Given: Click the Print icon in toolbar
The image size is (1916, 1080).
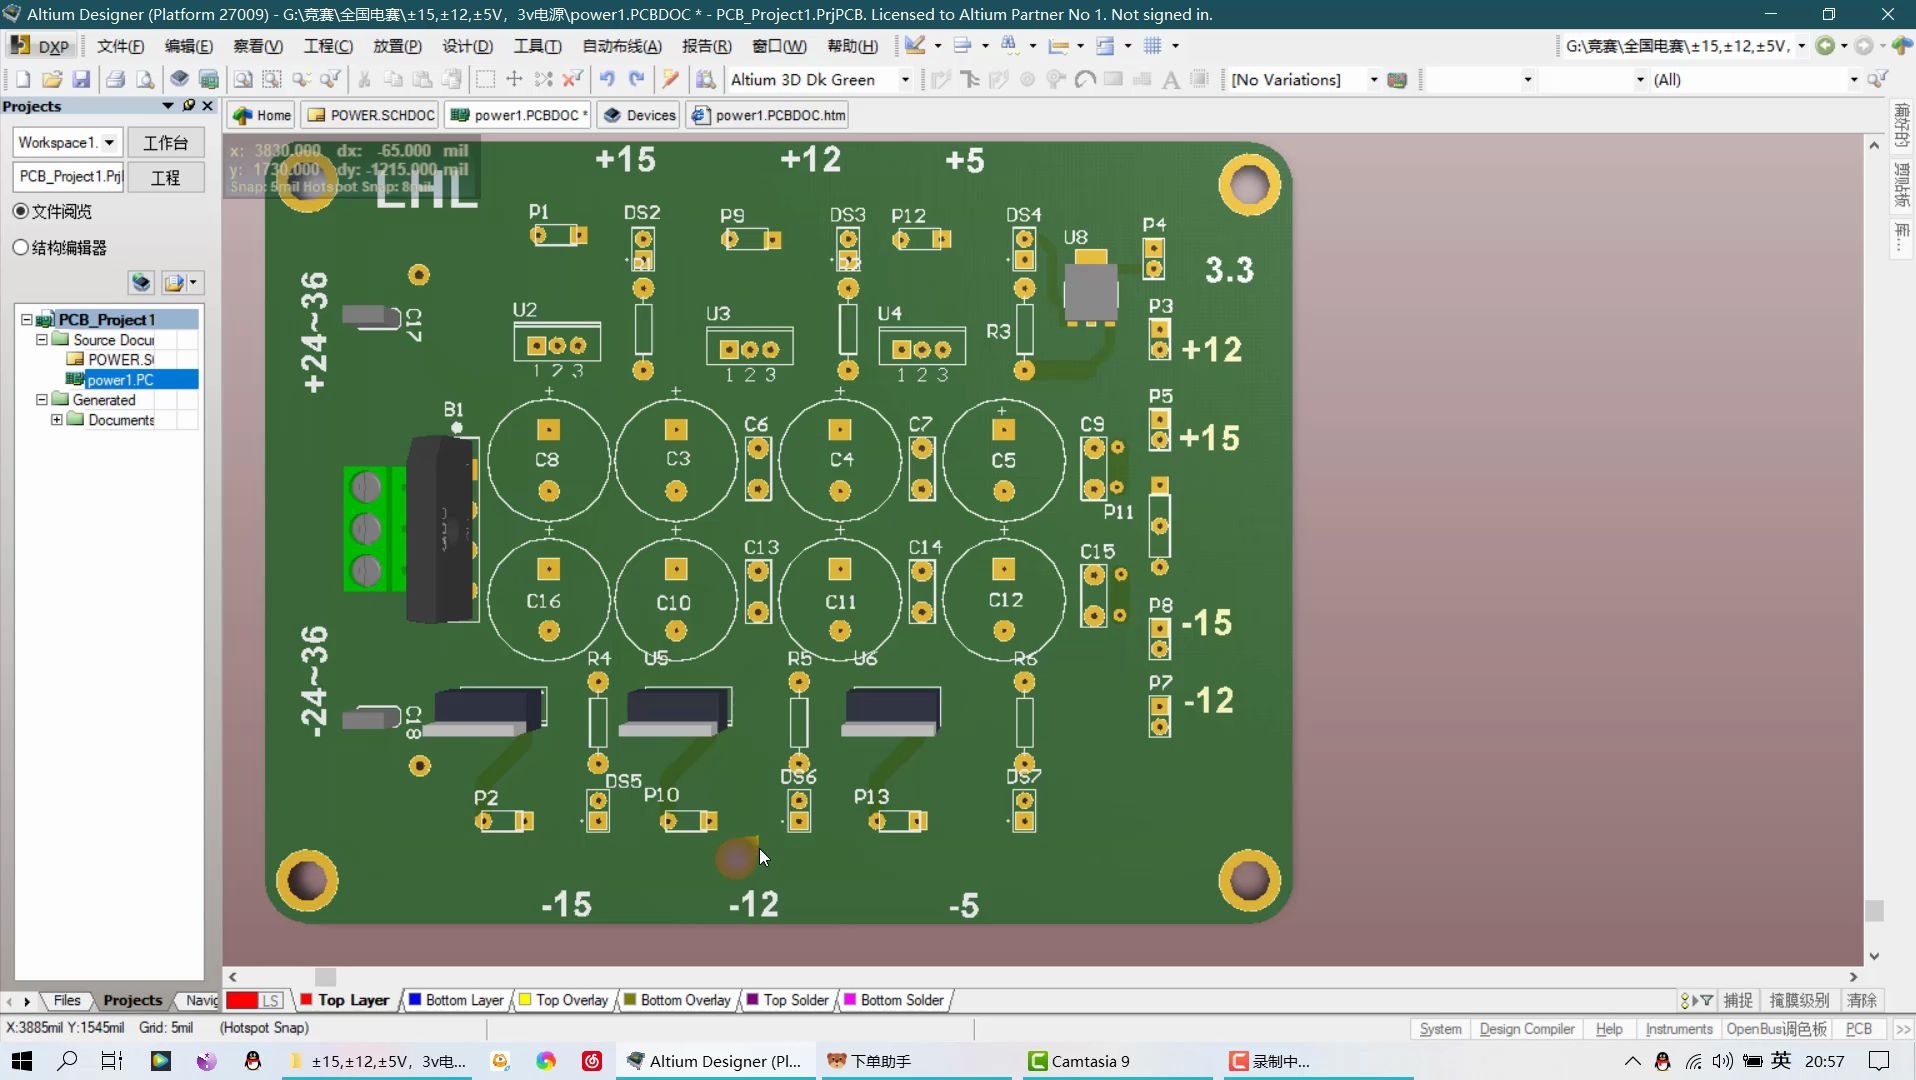Looking at the screenshot, I should pos(116,79).
